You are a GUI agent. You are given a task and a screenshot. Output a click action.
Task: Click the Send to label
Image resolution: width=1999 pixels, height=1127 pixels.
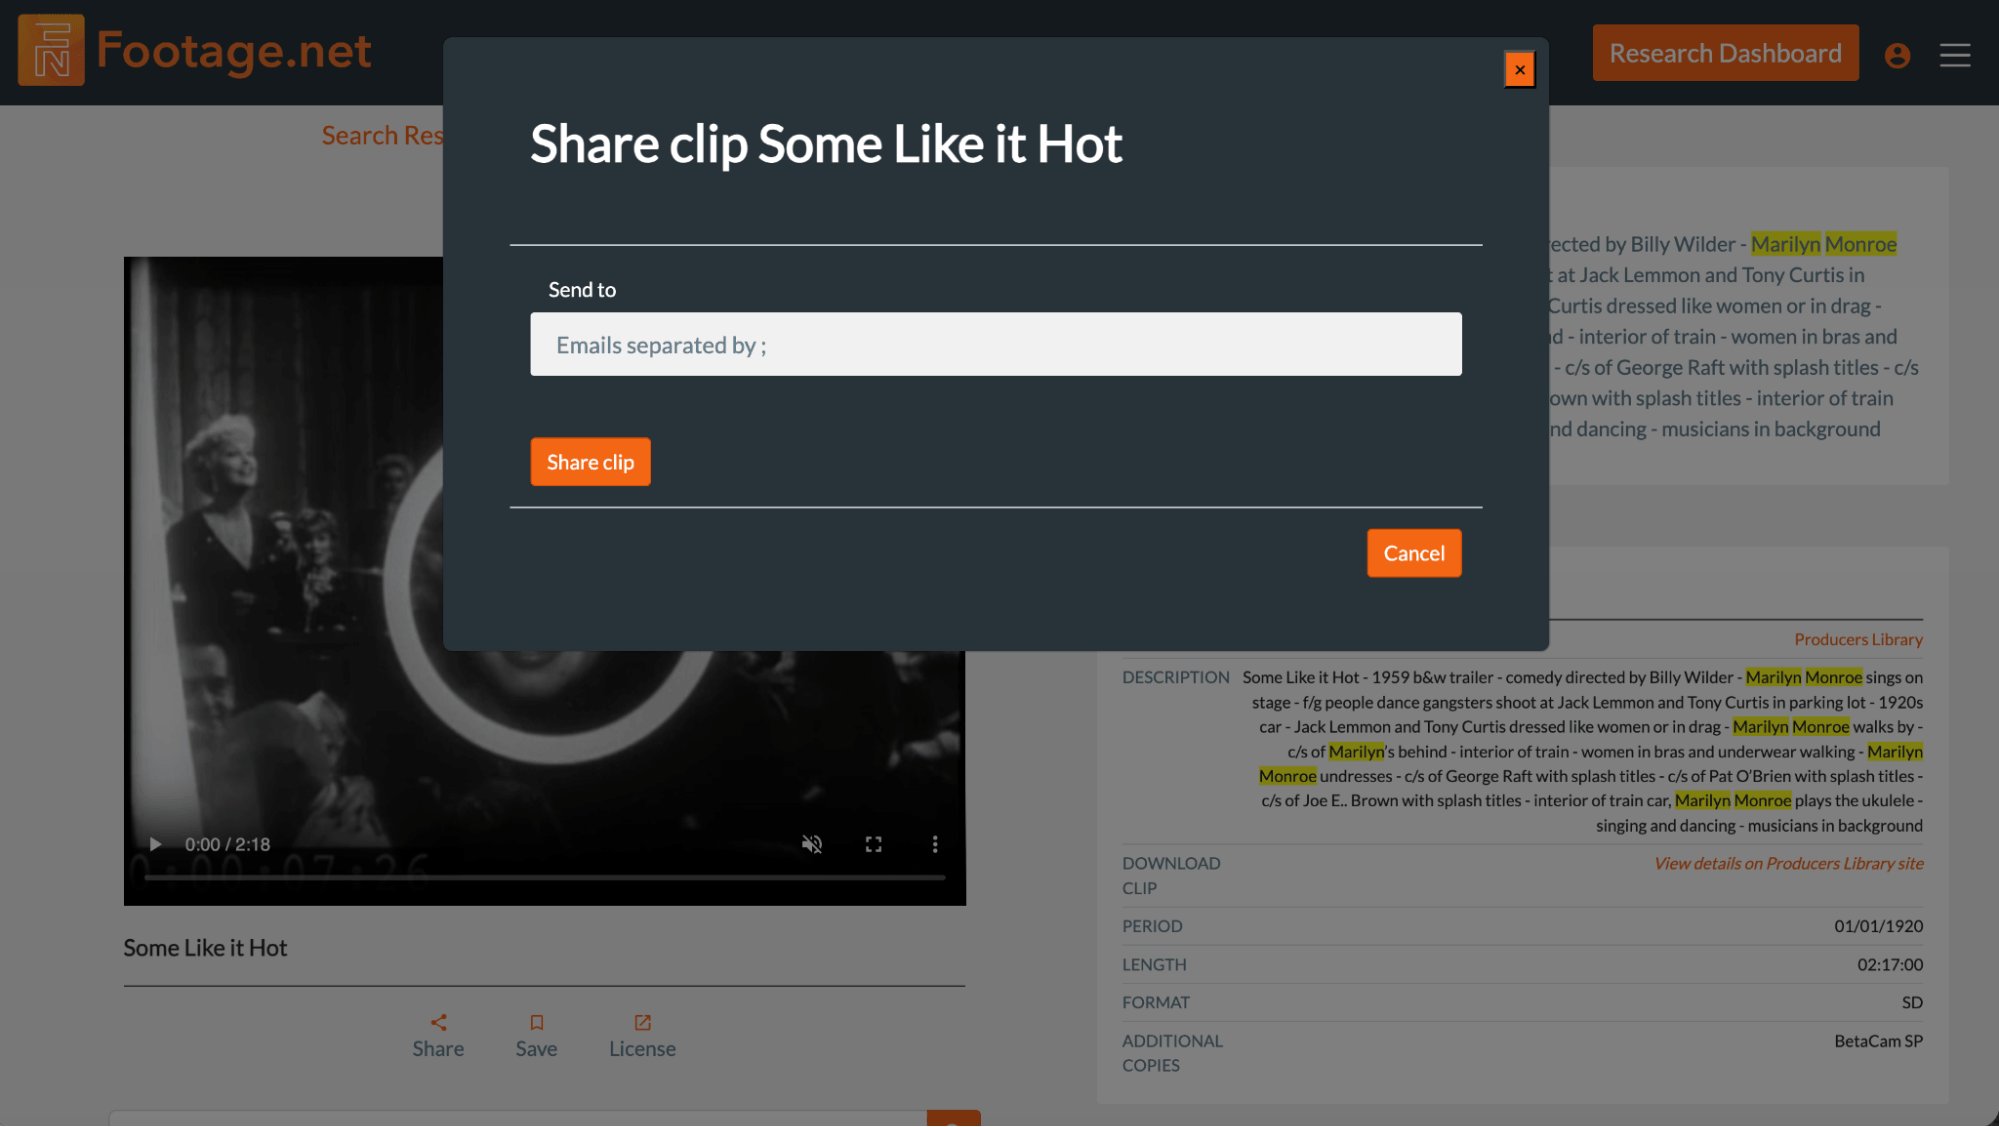click(582, 290)
